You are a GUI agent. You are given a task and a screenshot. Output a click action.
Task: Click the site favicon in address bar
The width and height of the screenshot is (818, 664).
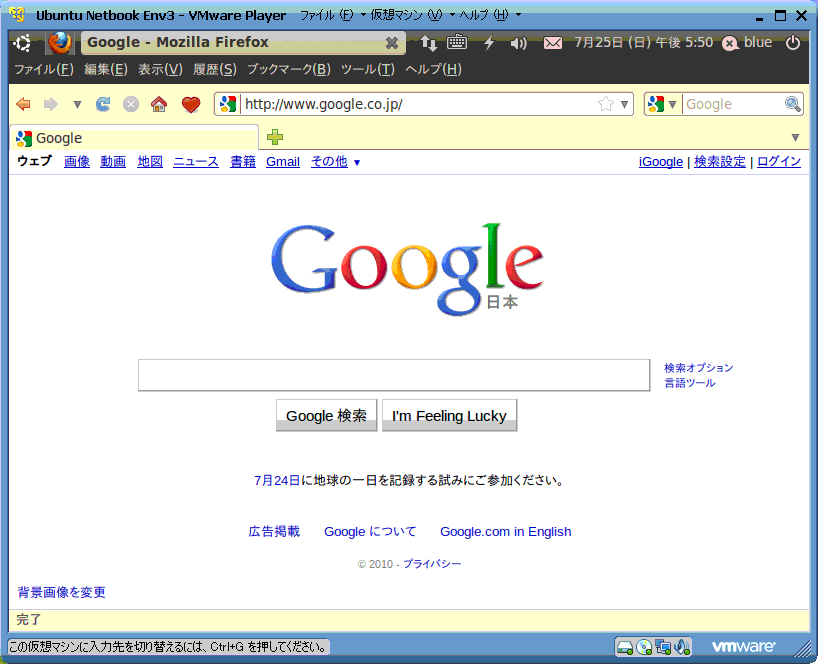click(x=228, y=104)
